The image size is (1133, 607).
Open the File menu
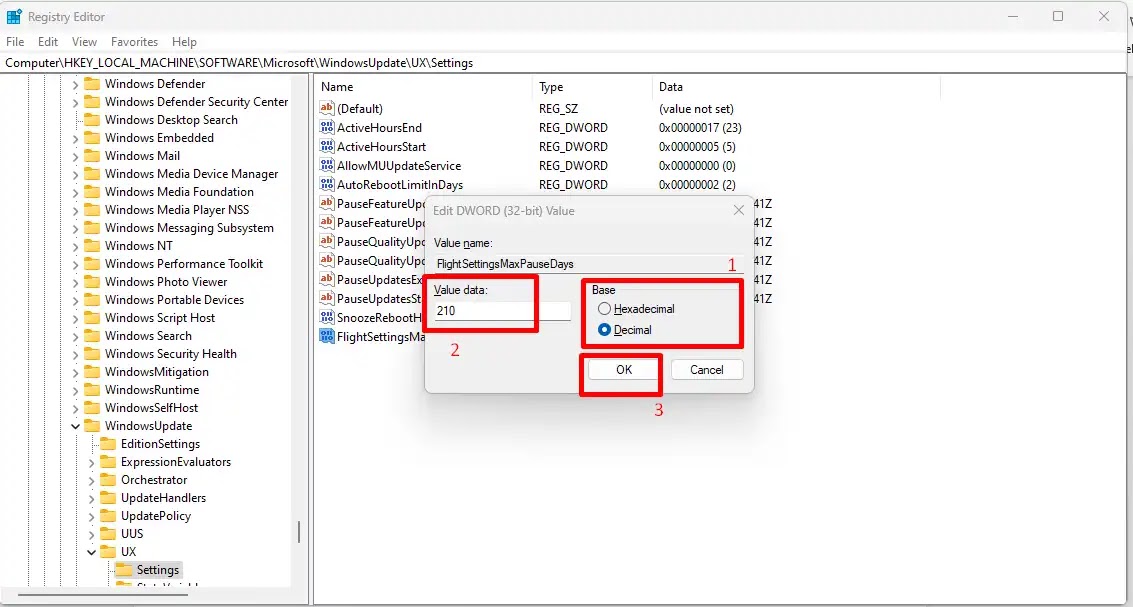pyautogui.click(x=14, y=42)
